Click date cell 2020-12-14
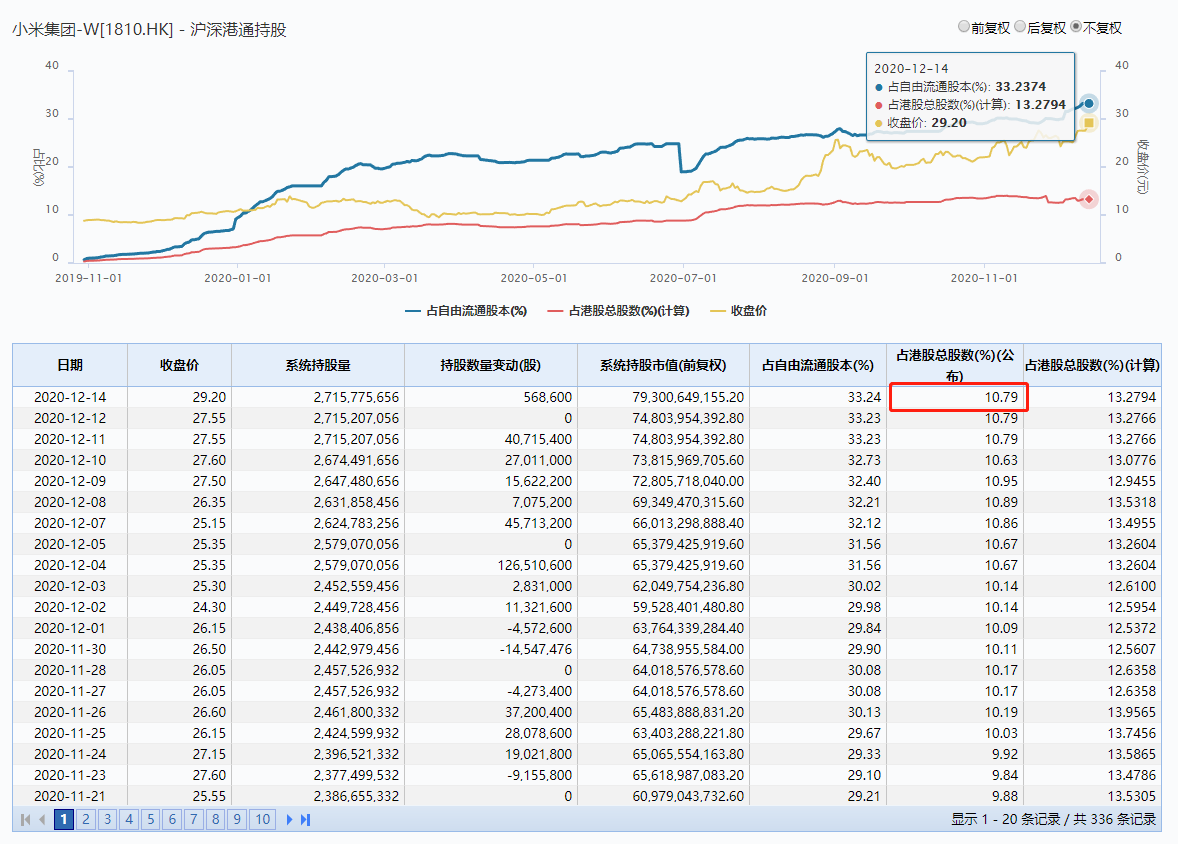1178x844 pixels. pos(70,397)
